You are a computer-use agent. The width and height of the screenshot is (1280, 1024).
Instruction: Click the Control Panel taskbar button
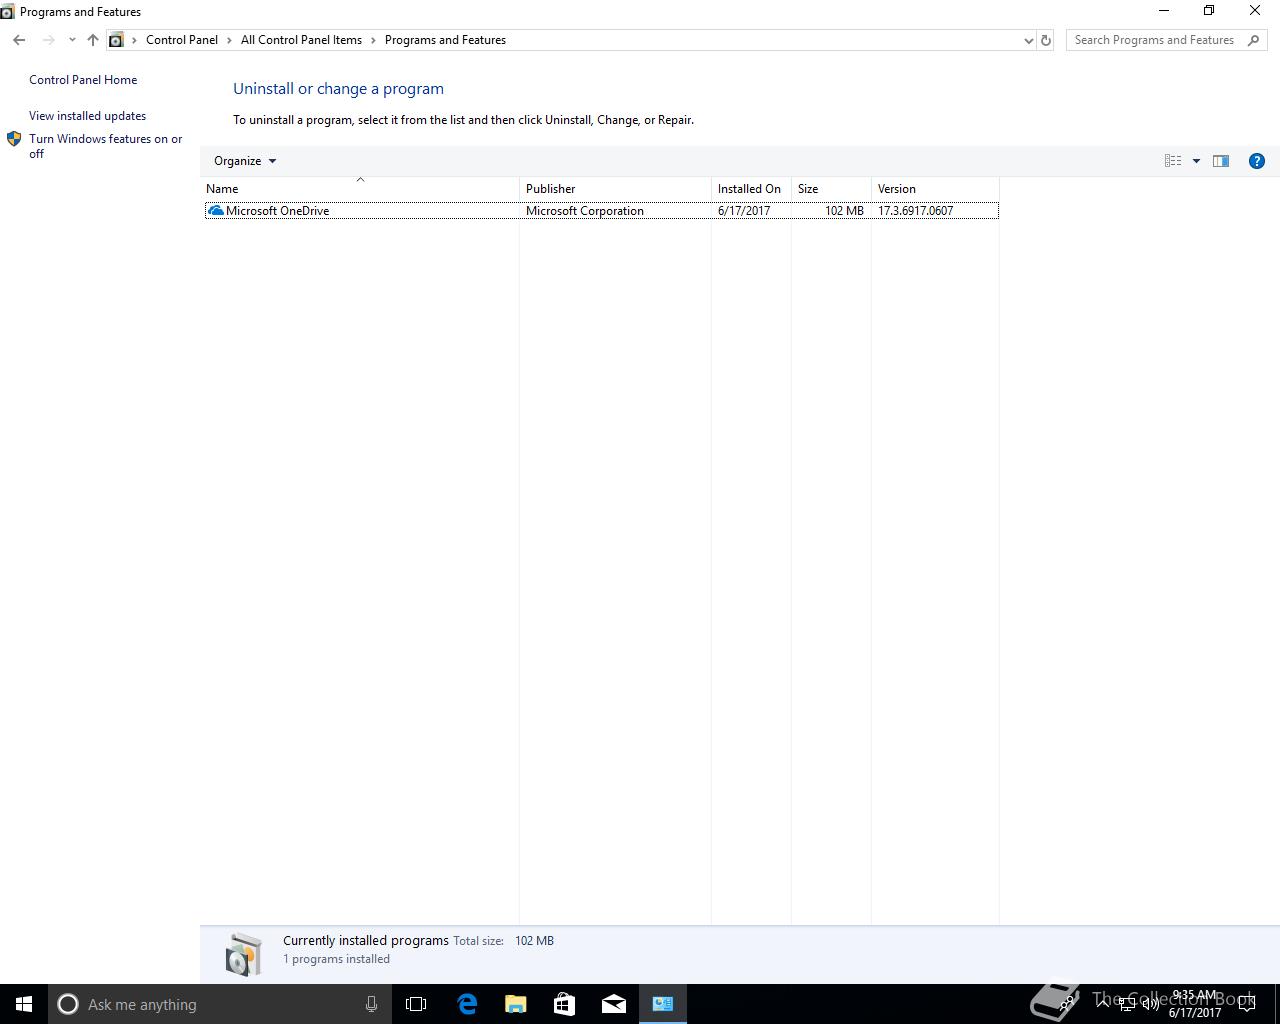point(663,1004)
